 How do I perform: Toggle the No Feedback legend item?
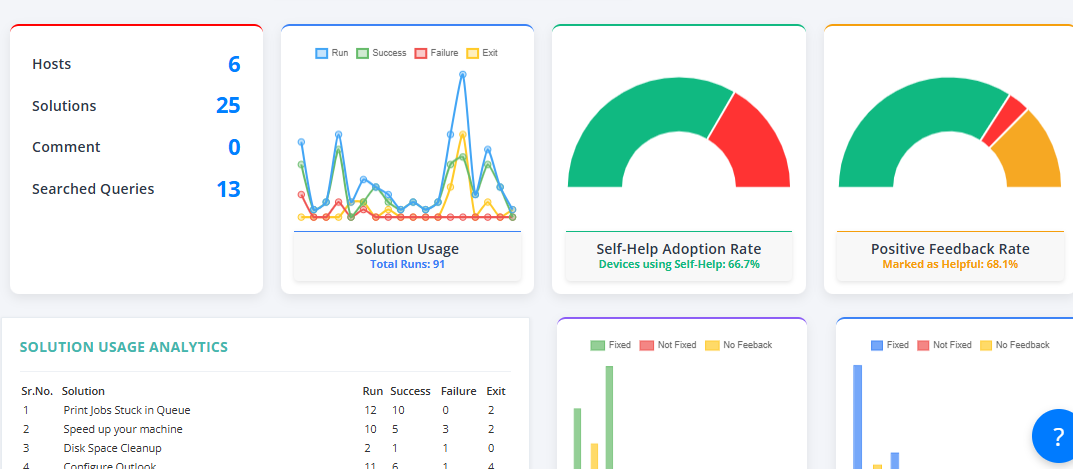tap(1015, 345)
